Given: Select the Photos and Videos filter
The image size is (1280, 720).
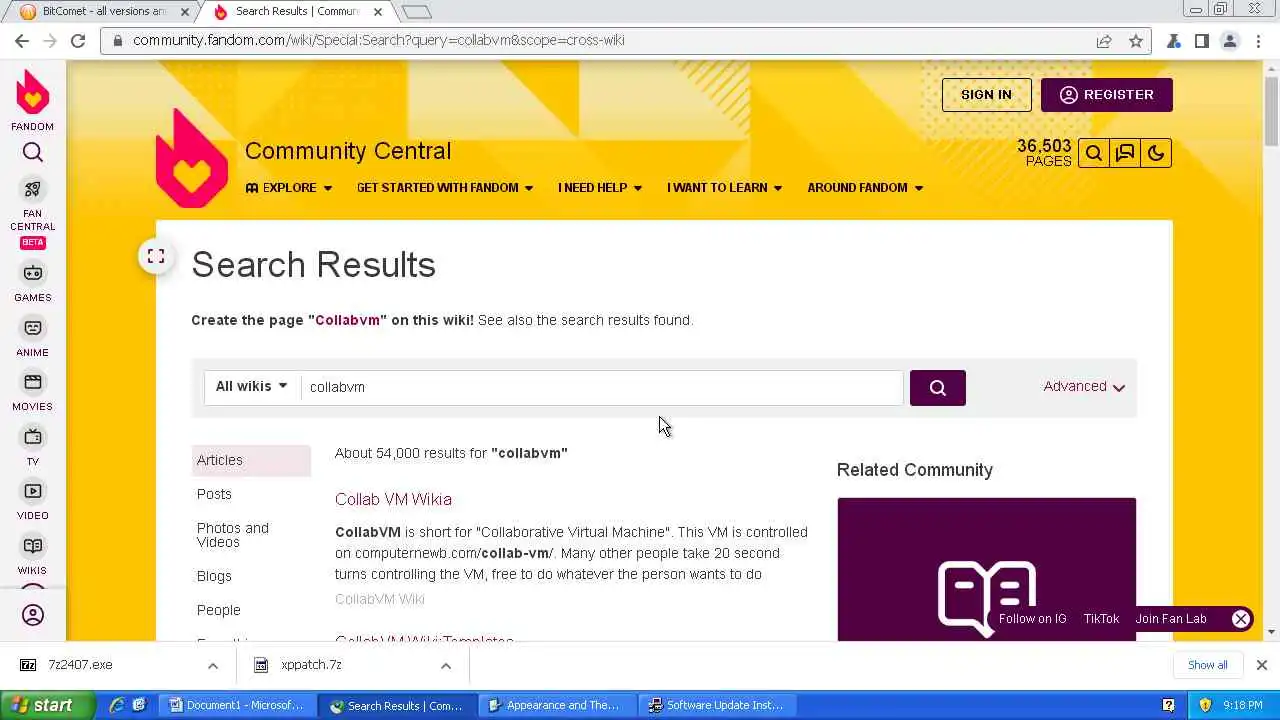Looking at the screenshot, I should pyautogui.click(x=233, y=535).
